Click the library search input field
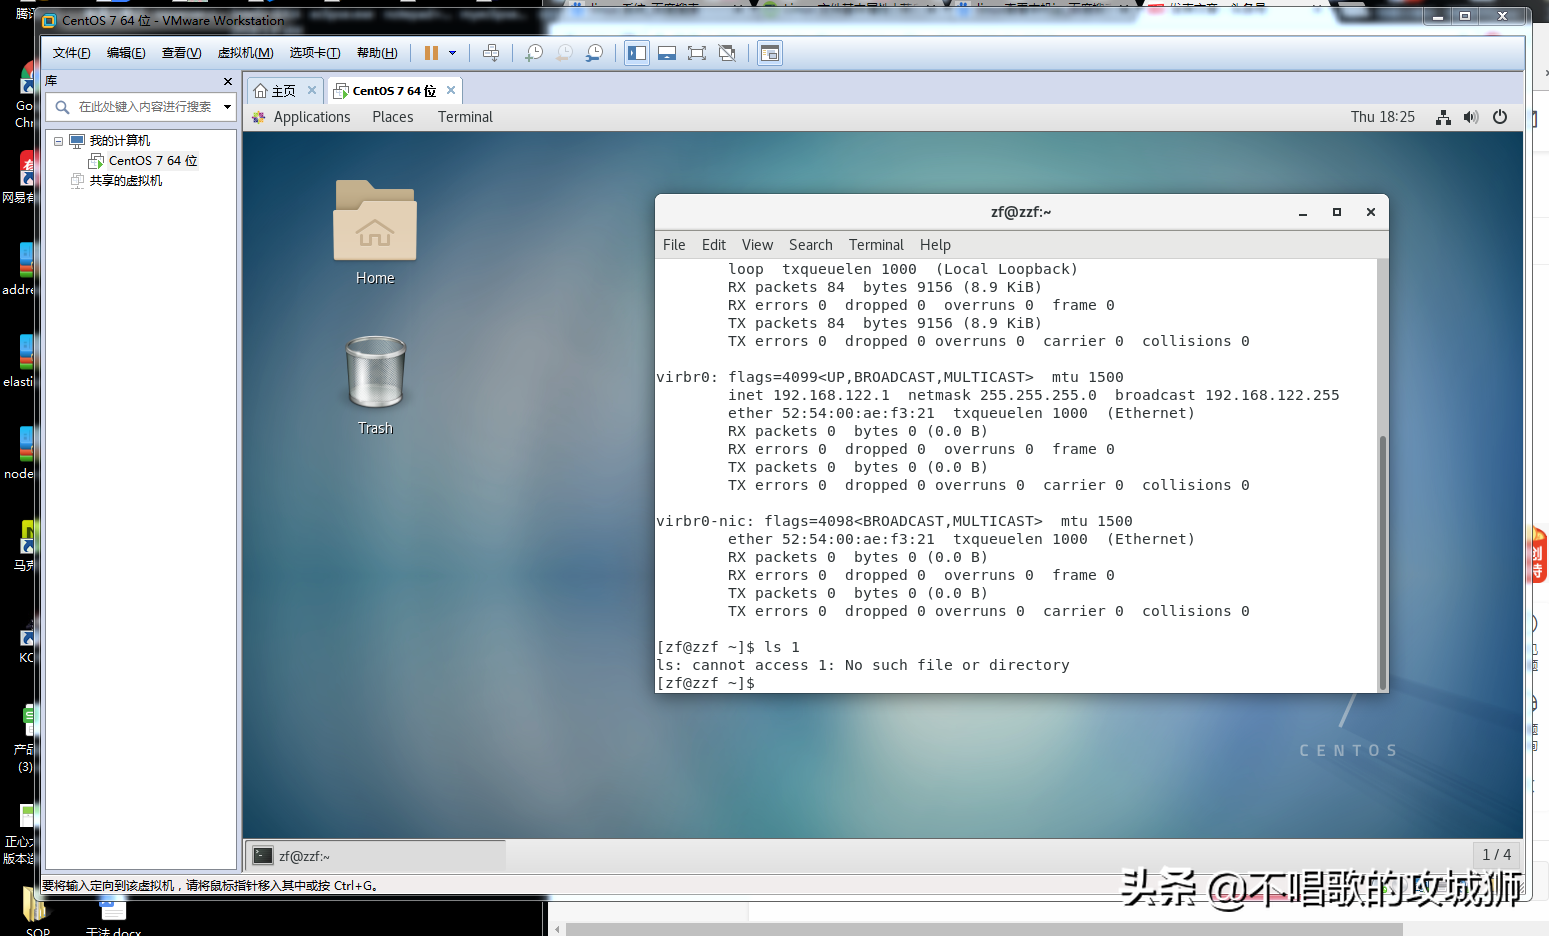This screenshot has height=936, width=1549. click(143, 107)
